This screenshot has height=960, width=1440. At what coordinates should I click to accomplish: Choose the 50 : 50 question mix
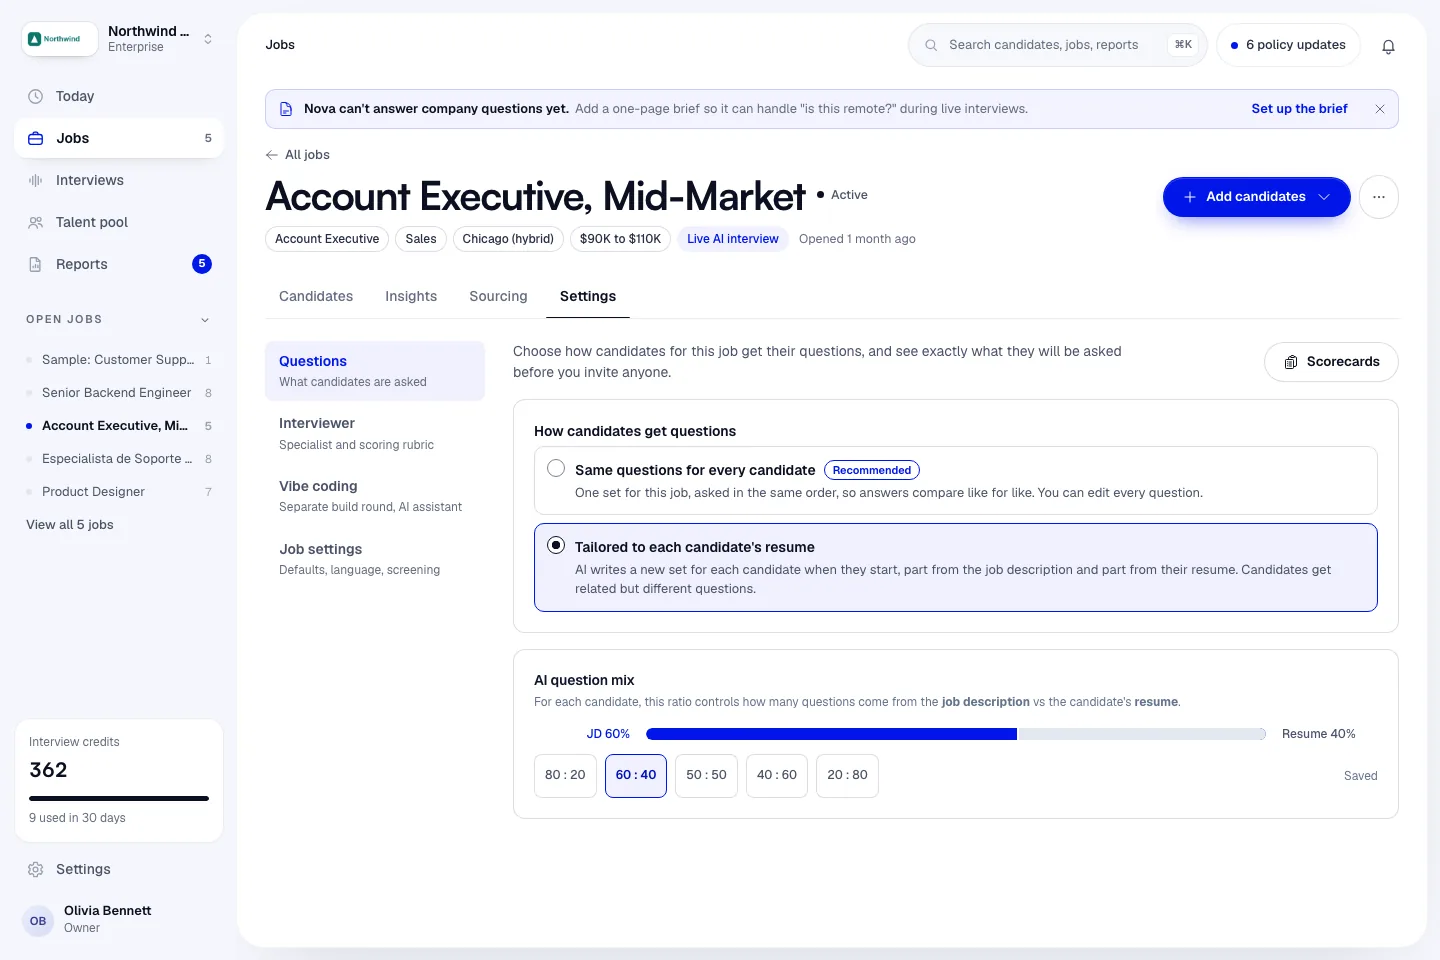[x=706, y=775]
